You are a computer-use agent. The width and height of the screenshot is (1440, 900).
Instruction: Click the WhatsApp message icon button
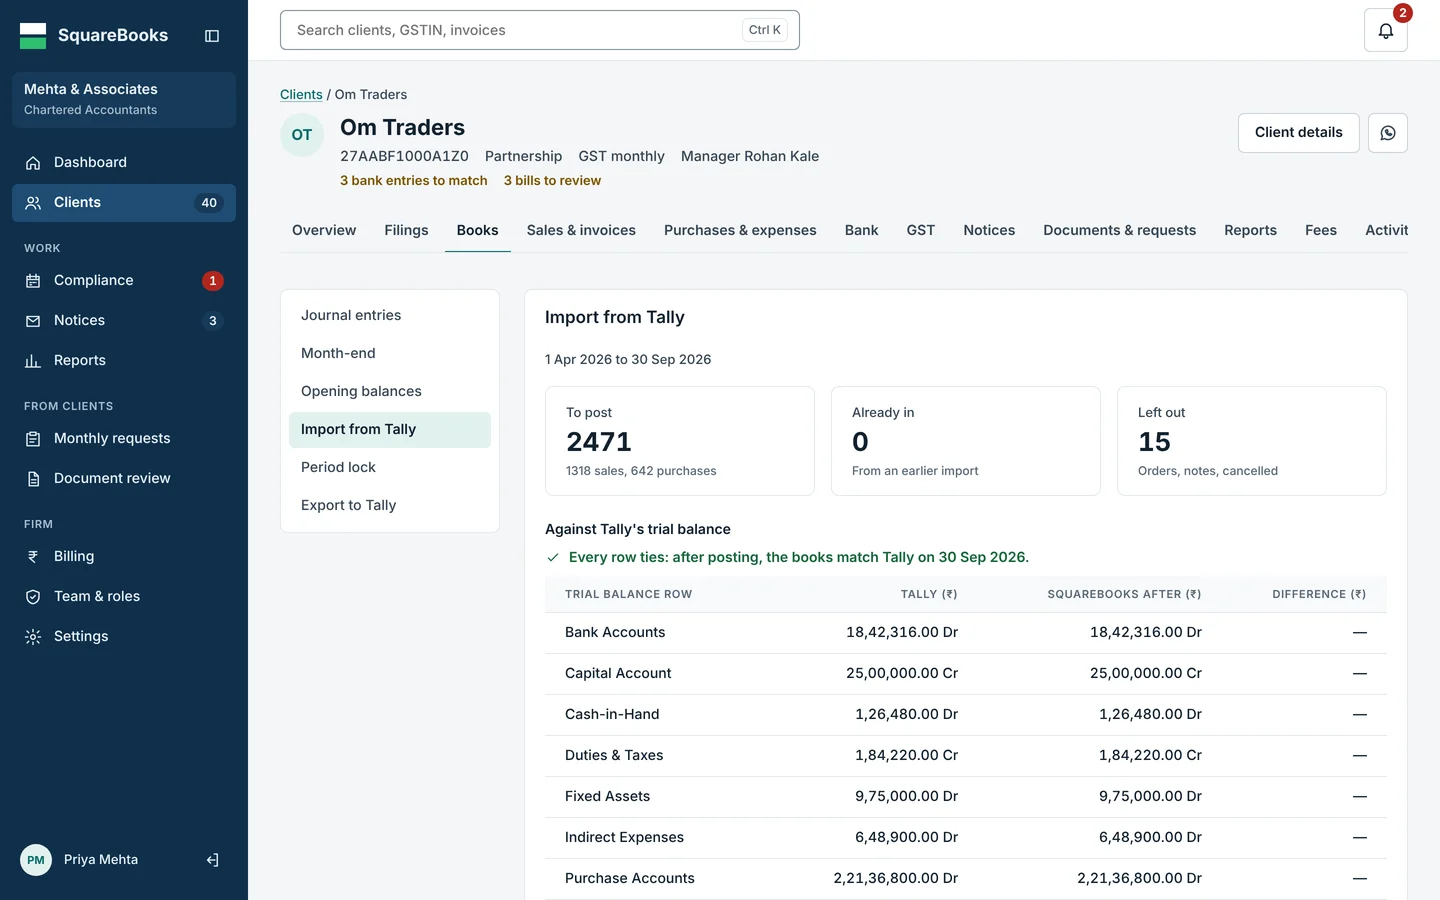tap(1388, 133)
